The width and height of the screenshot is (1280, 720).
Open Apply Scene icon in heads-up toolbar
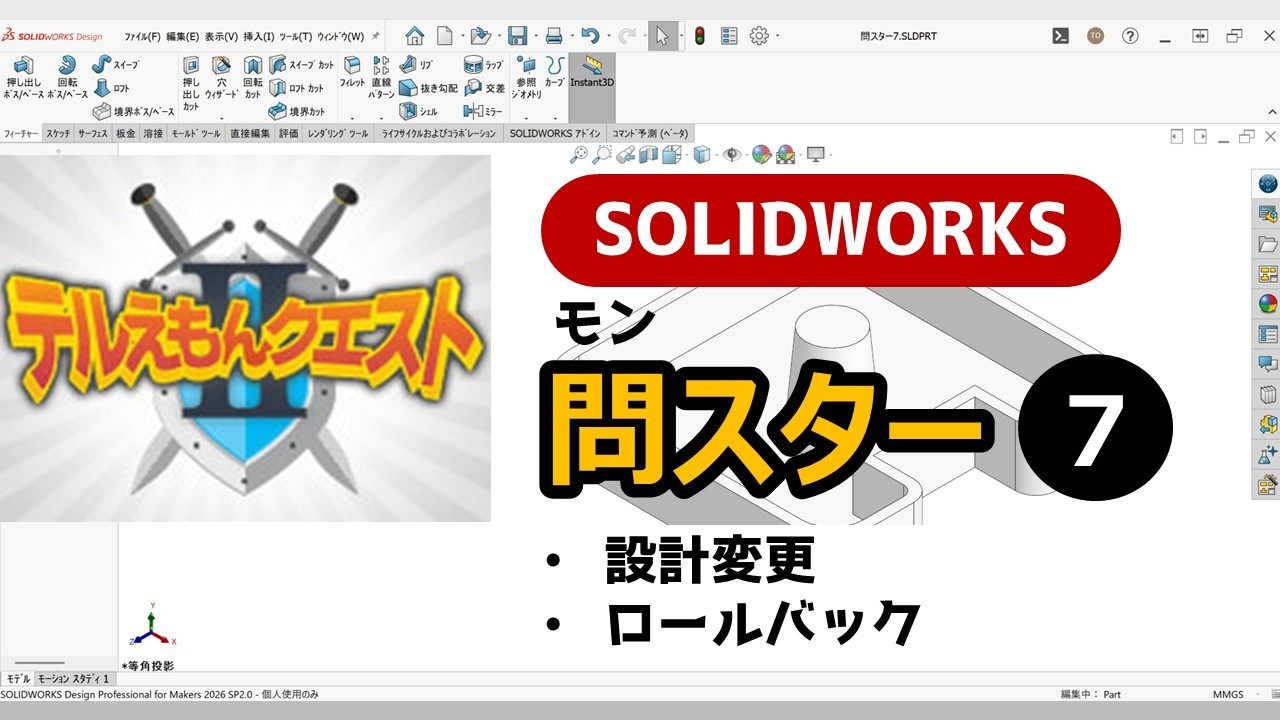(x=786, y=154)
